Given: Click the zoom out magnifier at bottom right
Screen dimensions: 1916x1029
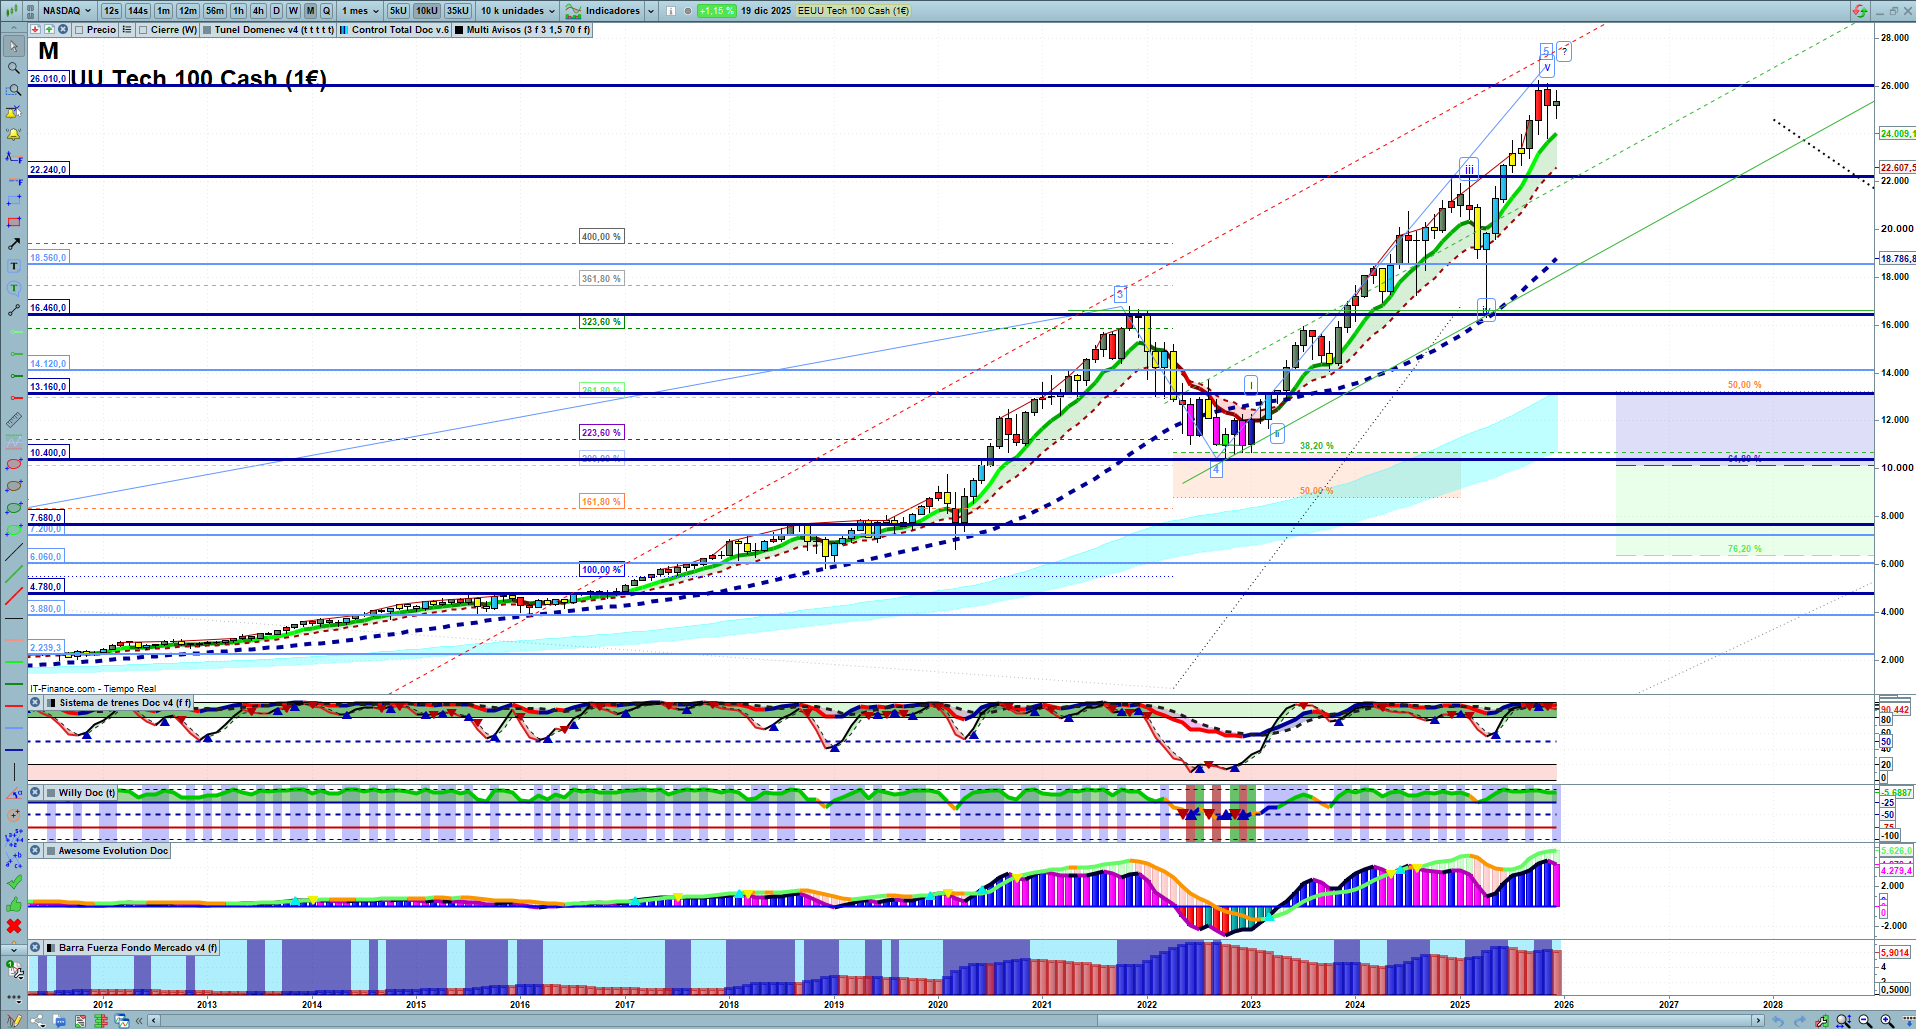Looking at the screenshot, I should [x=1865, y=1021].
